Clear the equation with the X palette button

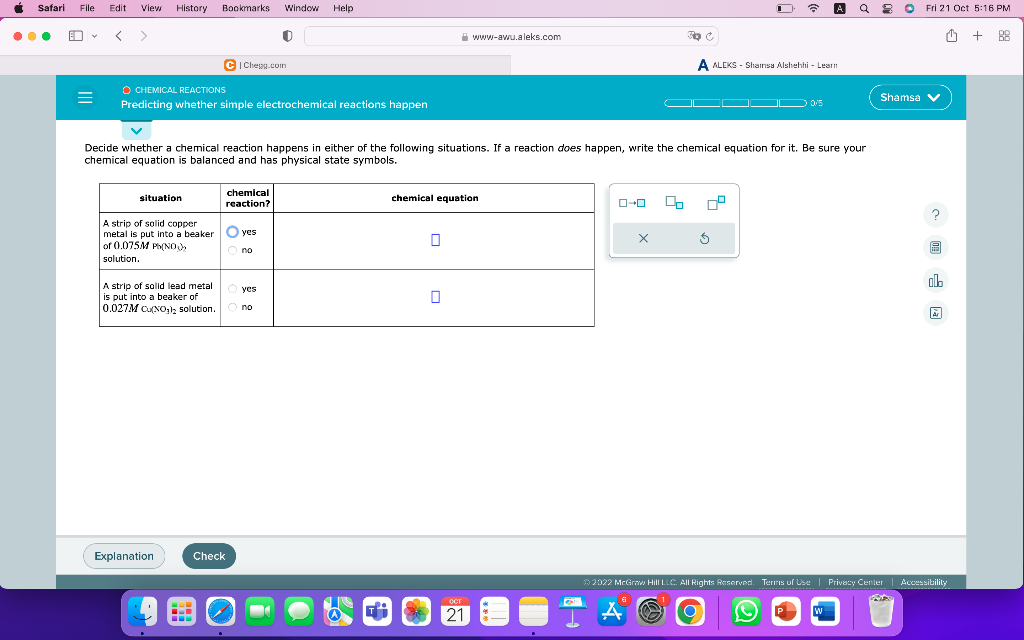pos(643,238)
